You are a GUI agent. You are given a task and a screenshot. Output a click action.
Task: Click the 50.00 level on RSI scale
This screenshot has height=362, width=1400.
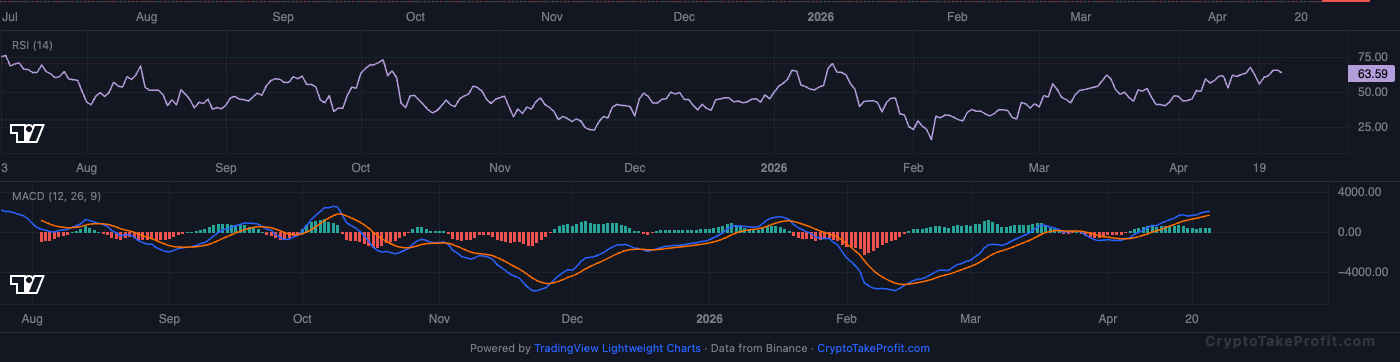point(1372,92)
